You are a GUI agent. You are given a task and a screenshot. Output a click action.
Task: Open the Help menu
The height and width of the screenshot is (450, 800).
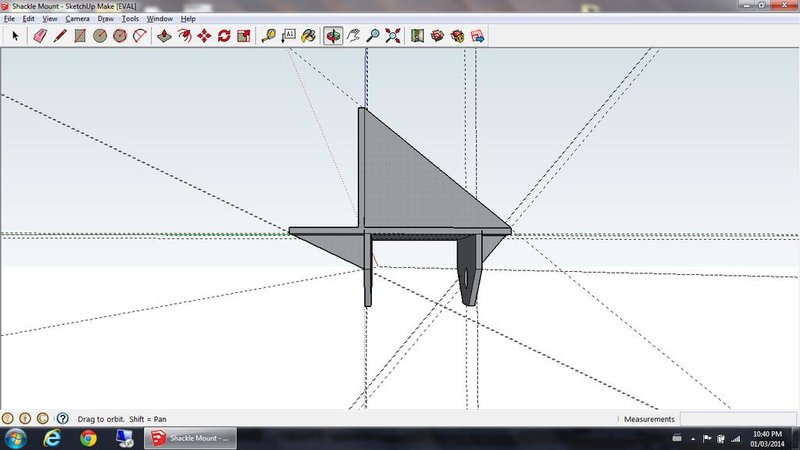pos(188,19)
